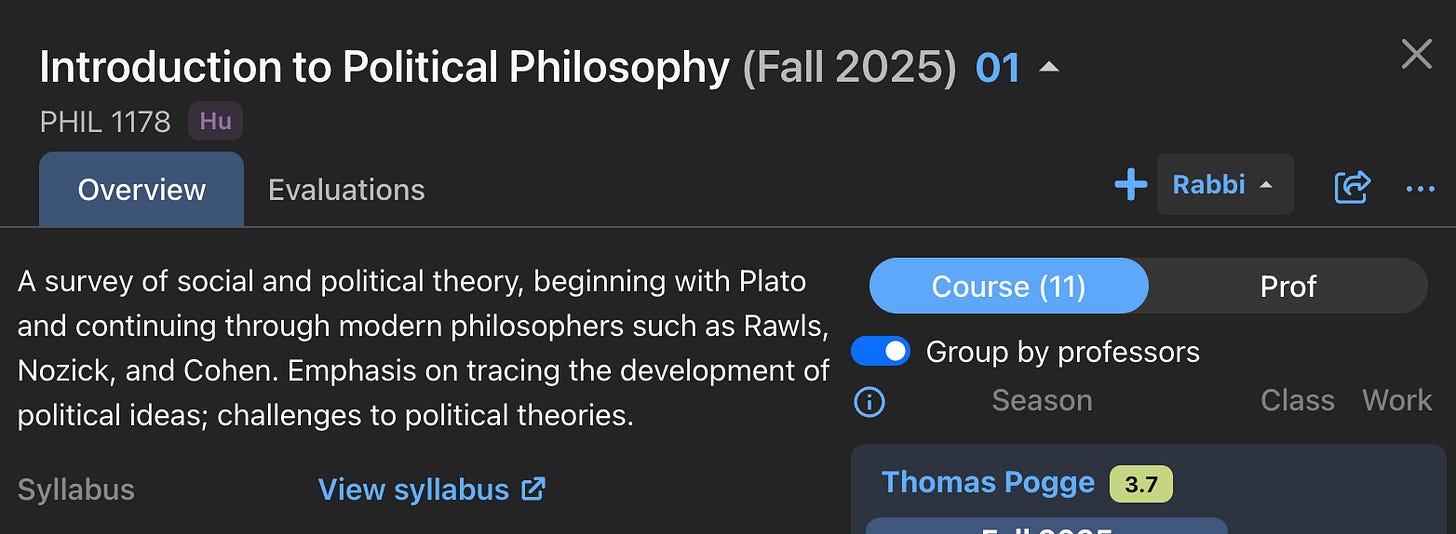Select the Course (11) option
This screenshot has width=1456, height=534.
(x=1008, y=287)
